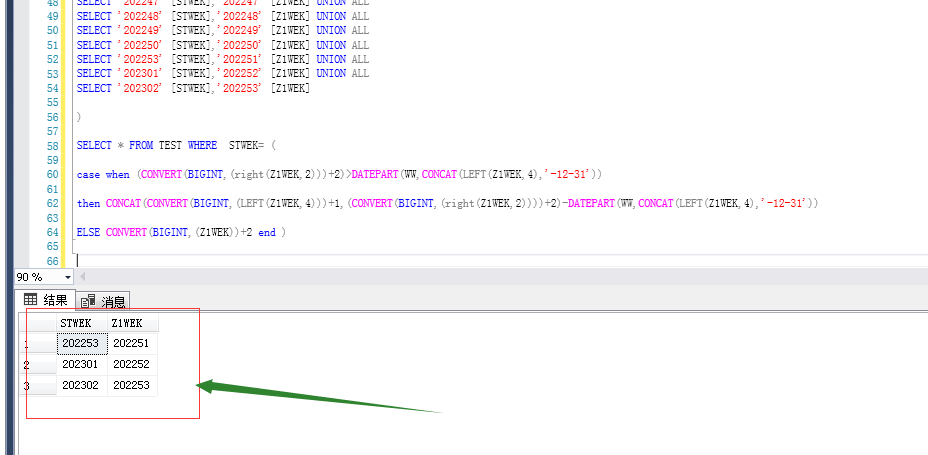Open the 90 % zoom dropdown
Screen dimensions: 928x455
(x=67, y=277)
